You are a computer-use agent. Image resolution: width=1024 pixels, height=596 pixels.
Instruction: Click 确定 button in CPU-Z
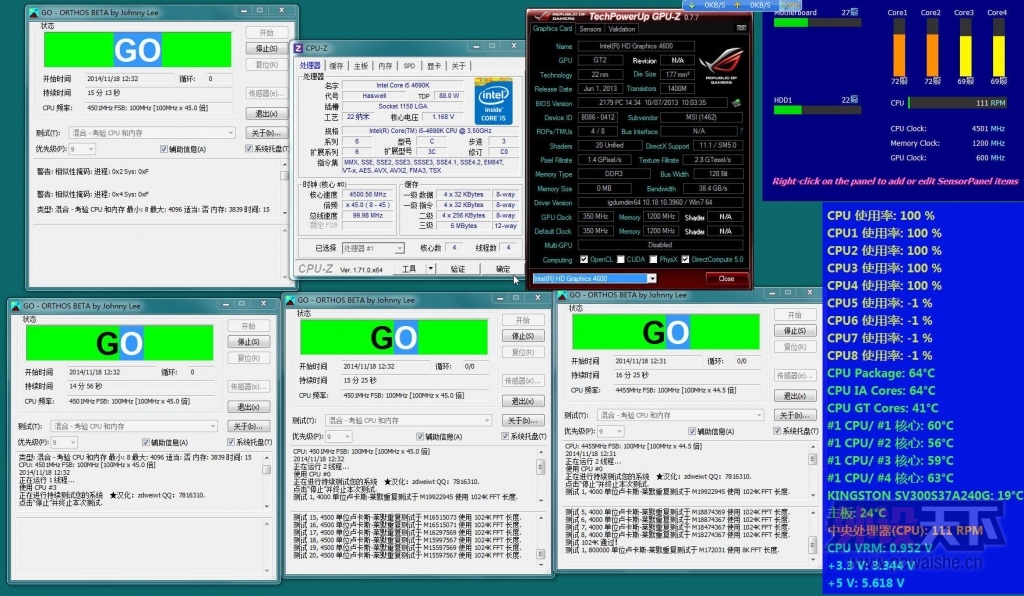(503, 269)
